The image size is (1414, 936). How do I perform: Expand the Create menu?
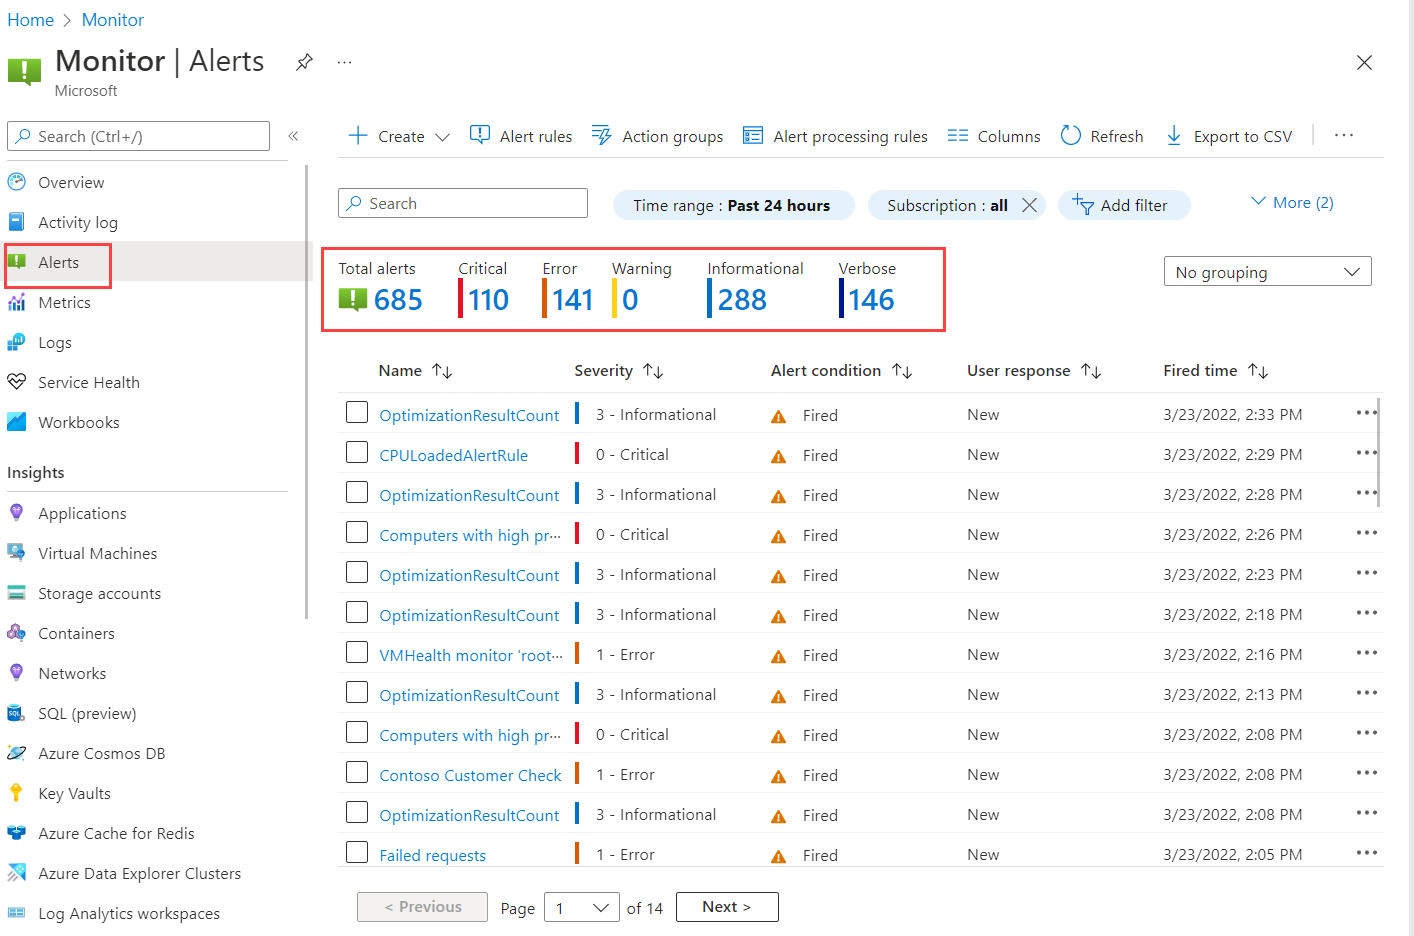[x=397, y=136]
